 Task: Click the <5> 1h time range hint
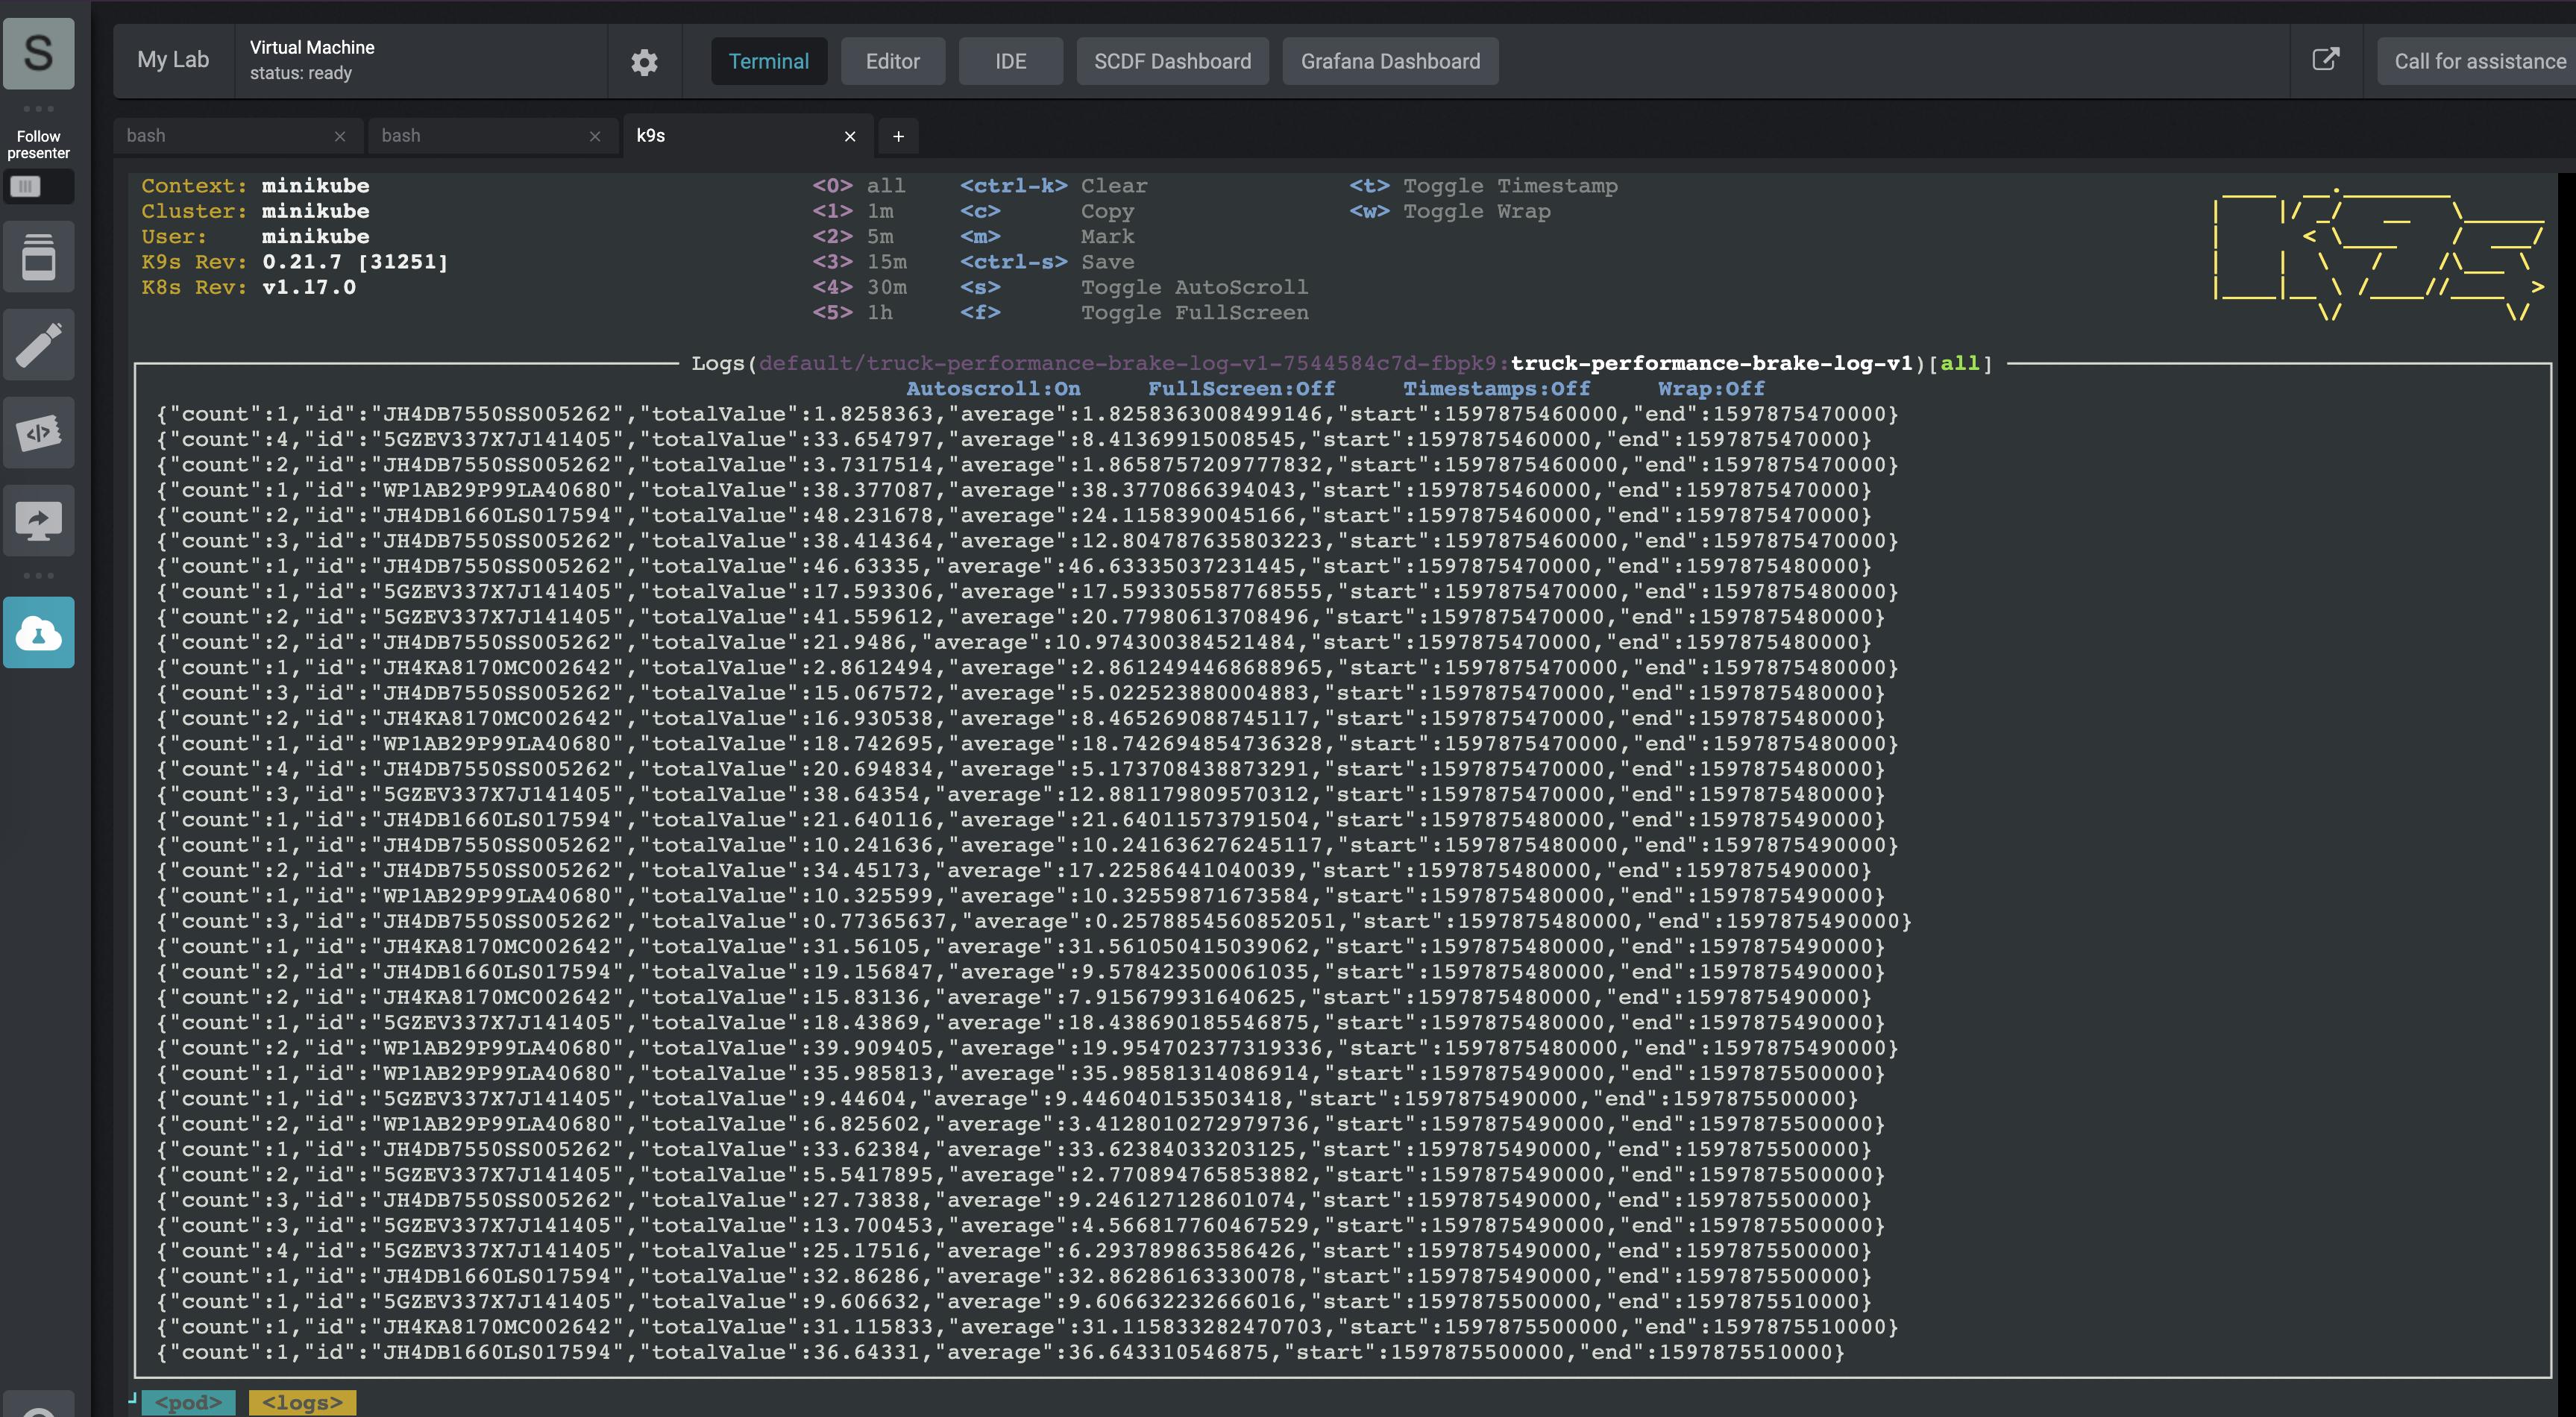click(x=852, y=313)
